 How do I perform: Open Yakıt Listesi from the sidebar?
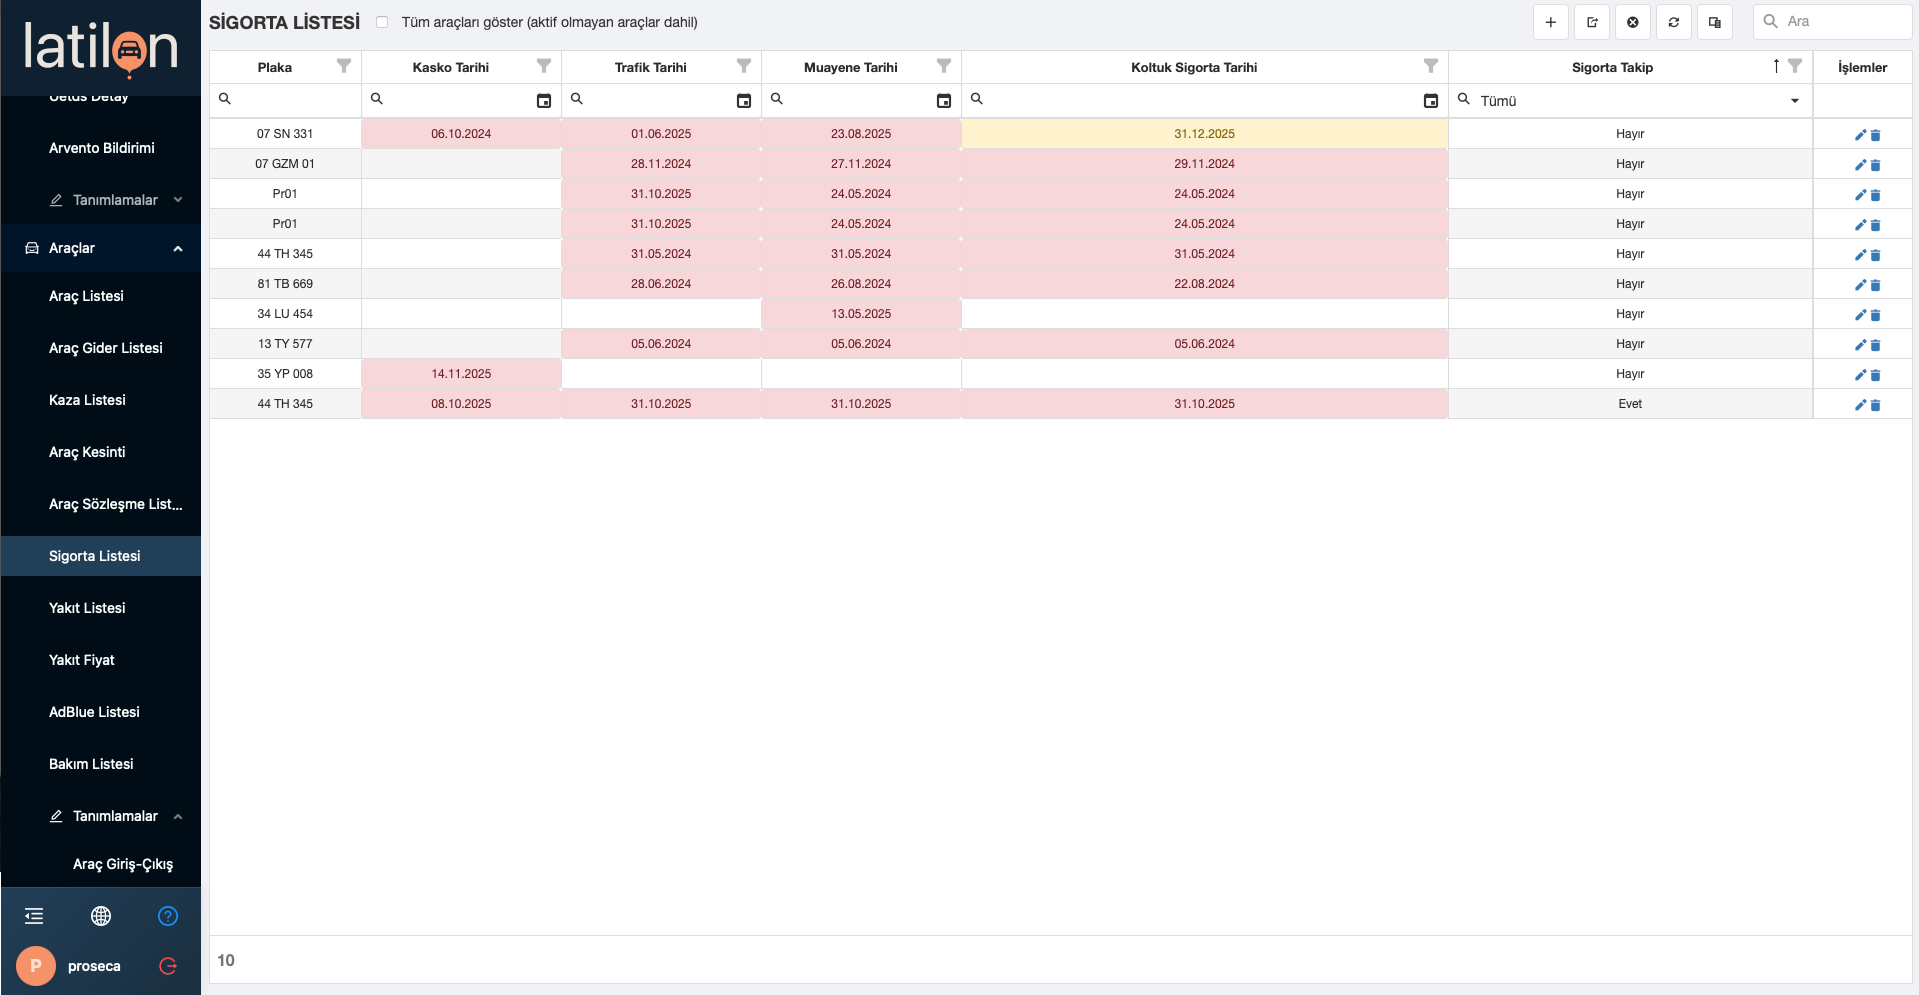87,608
